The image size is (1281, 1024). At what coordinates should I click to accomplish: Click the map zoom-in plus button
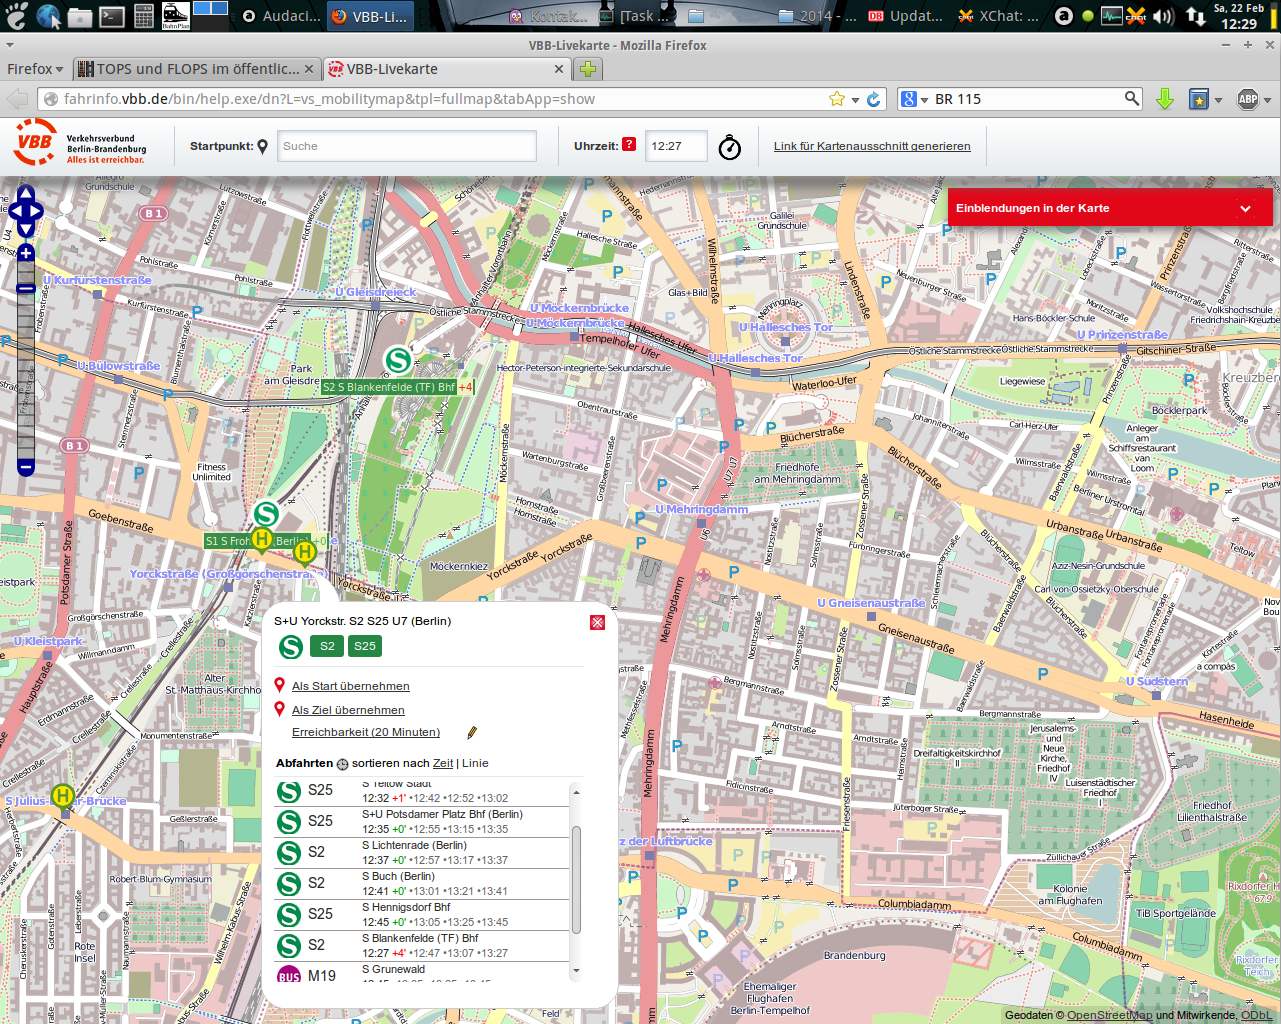26,253
